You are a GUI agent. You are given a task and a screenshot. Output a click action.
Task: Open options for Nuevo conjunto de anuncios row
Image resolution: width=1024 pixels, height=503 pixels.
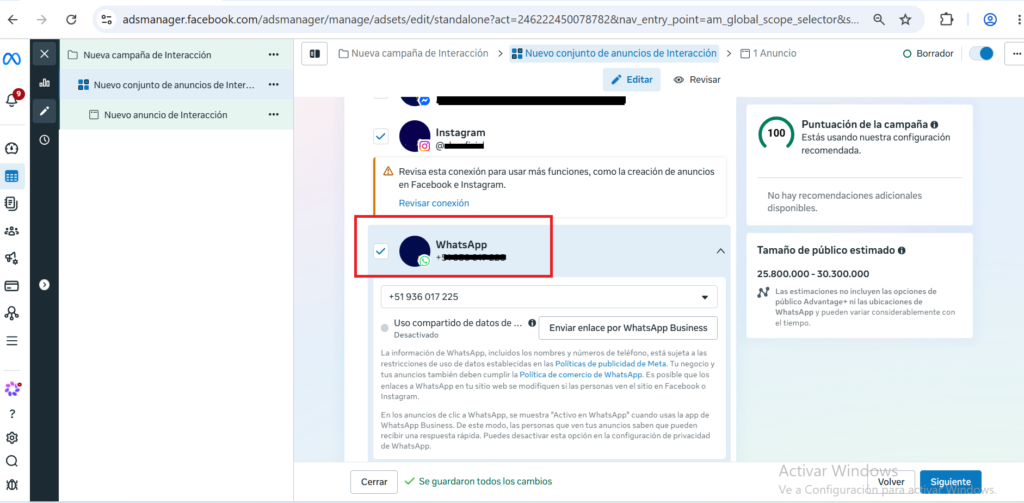[x=274, y=84]
